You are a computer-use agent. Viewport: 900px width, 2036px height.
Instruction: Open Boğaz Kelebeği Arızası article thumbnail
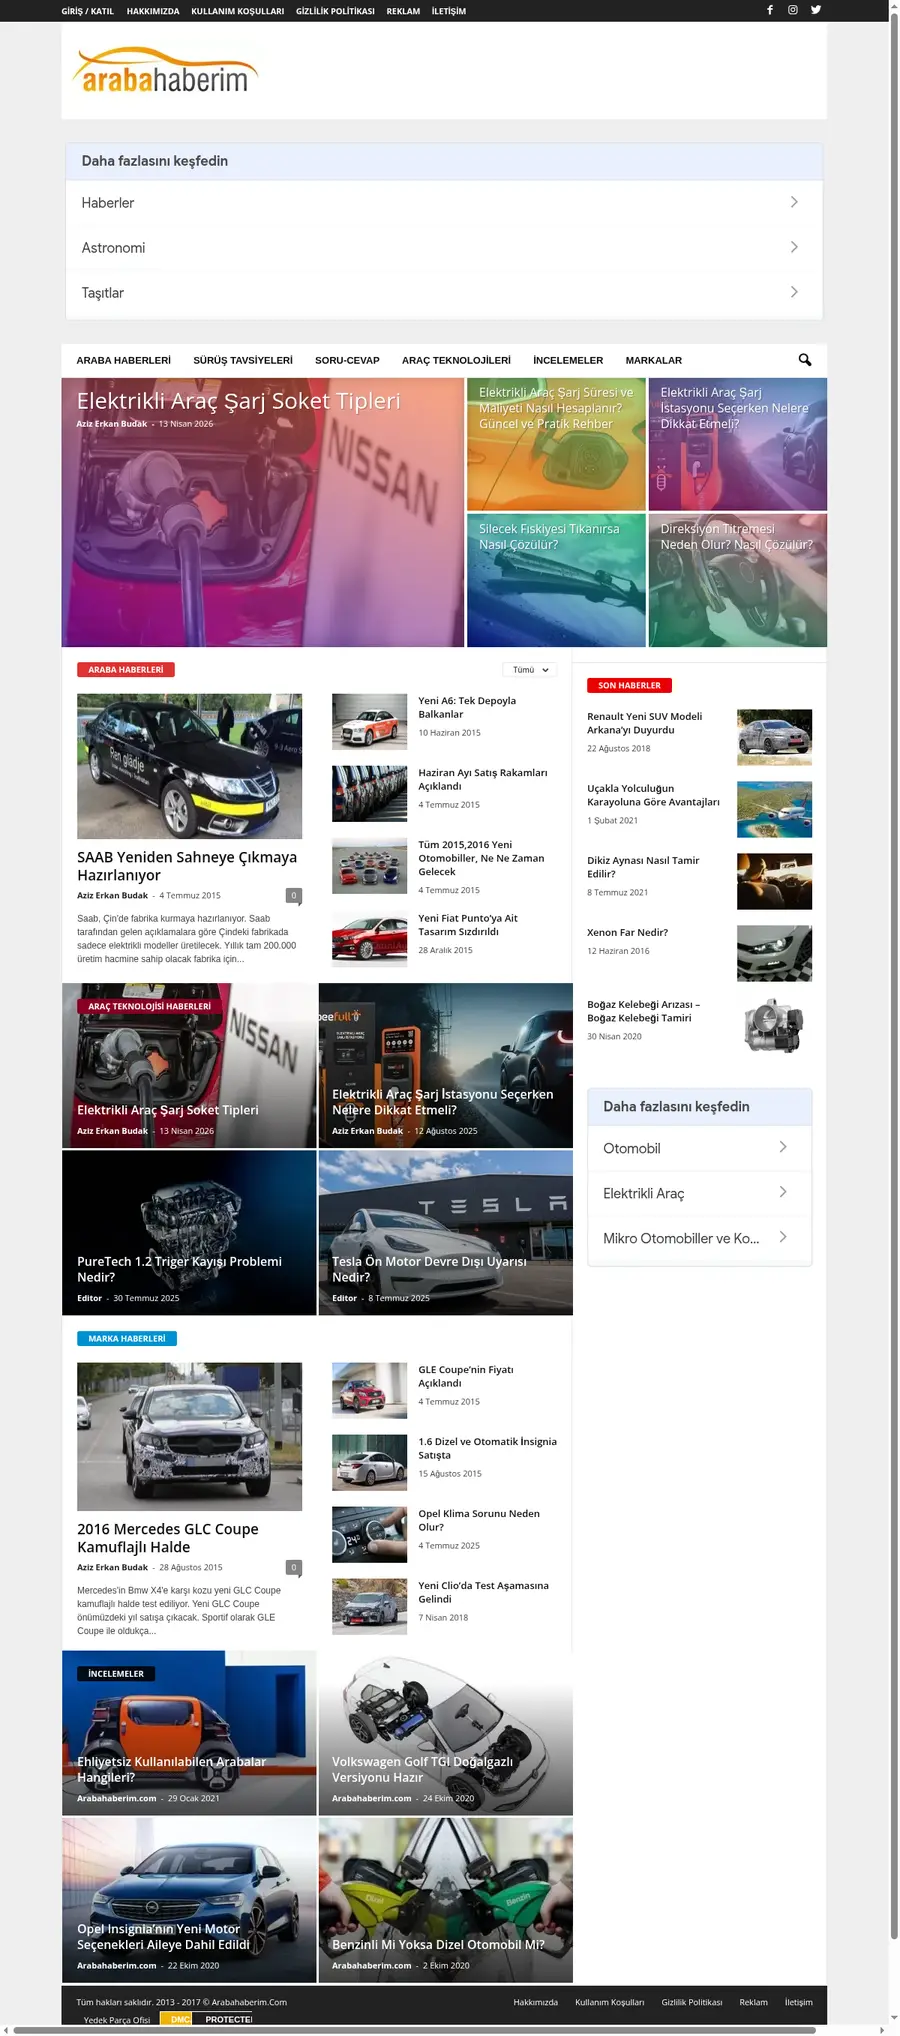775,1025
